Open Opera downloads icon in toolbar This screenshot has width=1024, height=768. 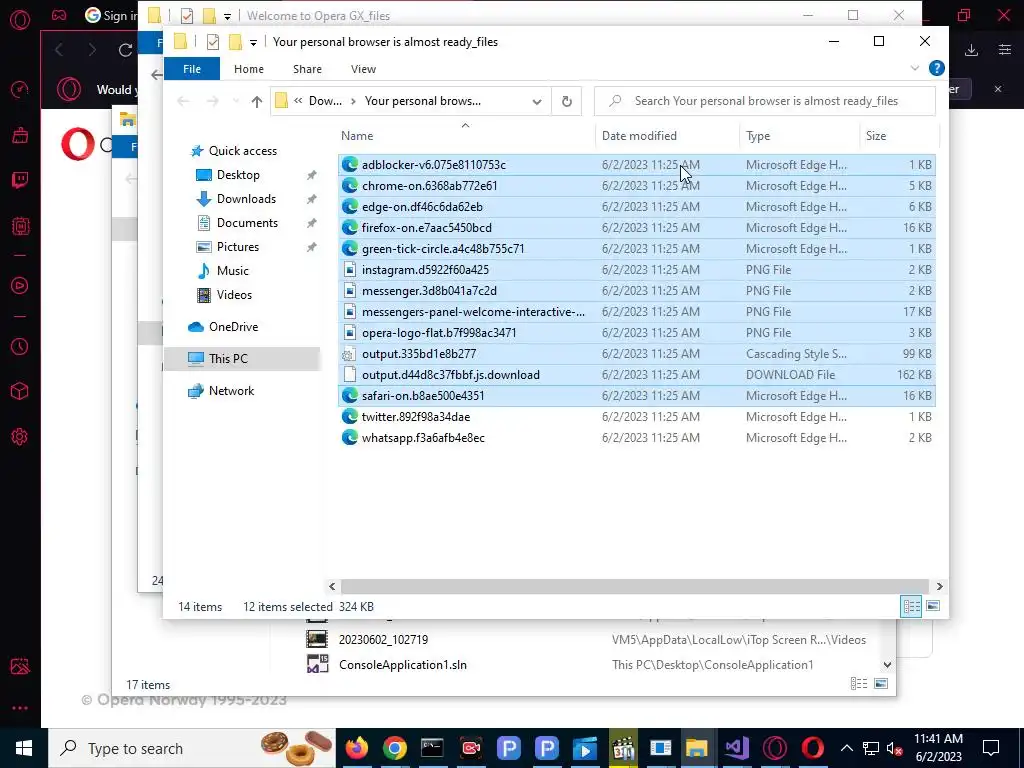971,50
